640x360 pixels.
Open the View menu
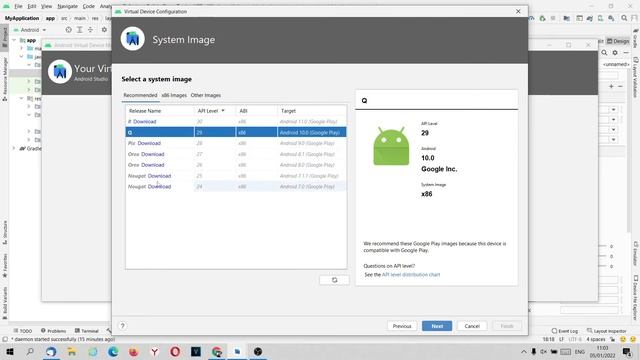[47, 6]
